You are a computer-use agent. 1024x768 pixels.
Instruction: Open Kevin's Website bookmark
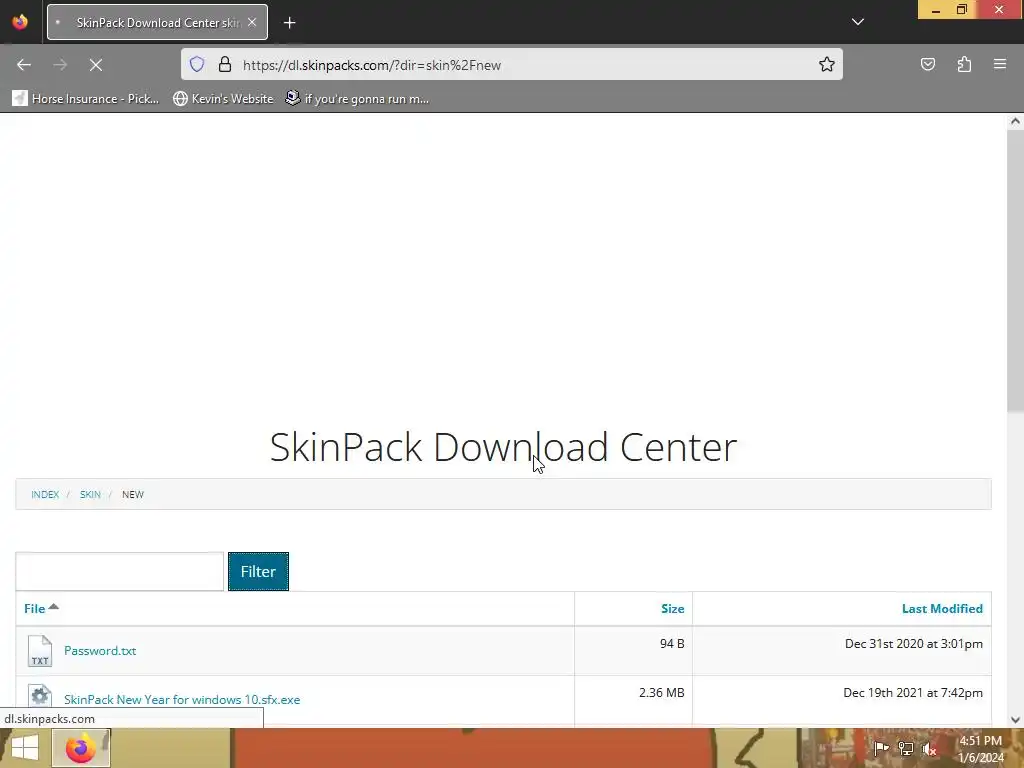point(223,99)
